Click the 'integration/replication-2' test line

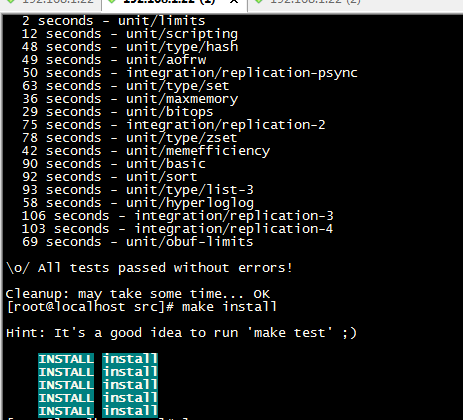coord(174,125)
